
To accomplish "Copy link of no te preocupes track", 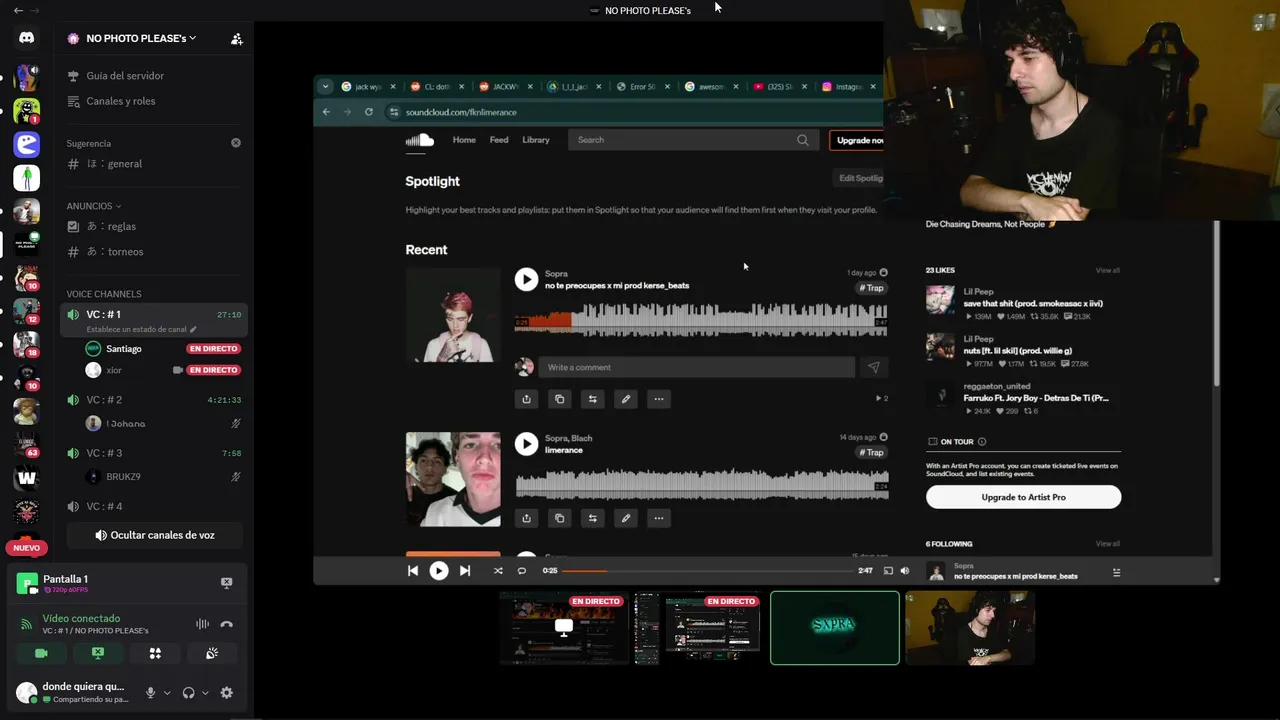I will point(559,399).
